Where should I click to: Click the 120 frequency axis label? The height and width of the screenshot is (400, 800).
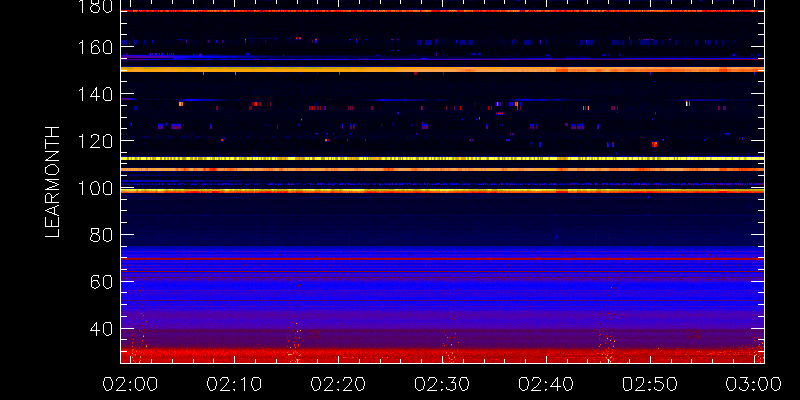pyautogui.click(x=95, y=141)
